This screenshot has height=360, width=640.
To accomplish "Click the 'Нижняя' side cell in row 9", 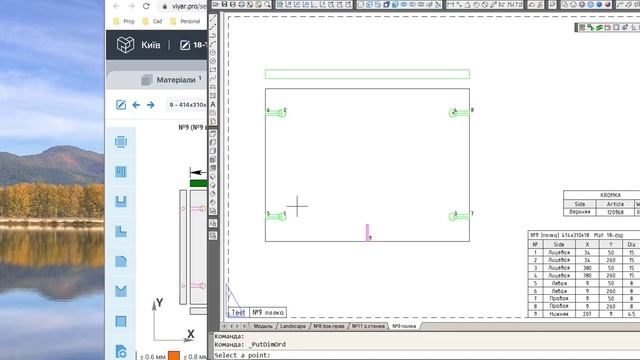I will click(x=559, y=314).
